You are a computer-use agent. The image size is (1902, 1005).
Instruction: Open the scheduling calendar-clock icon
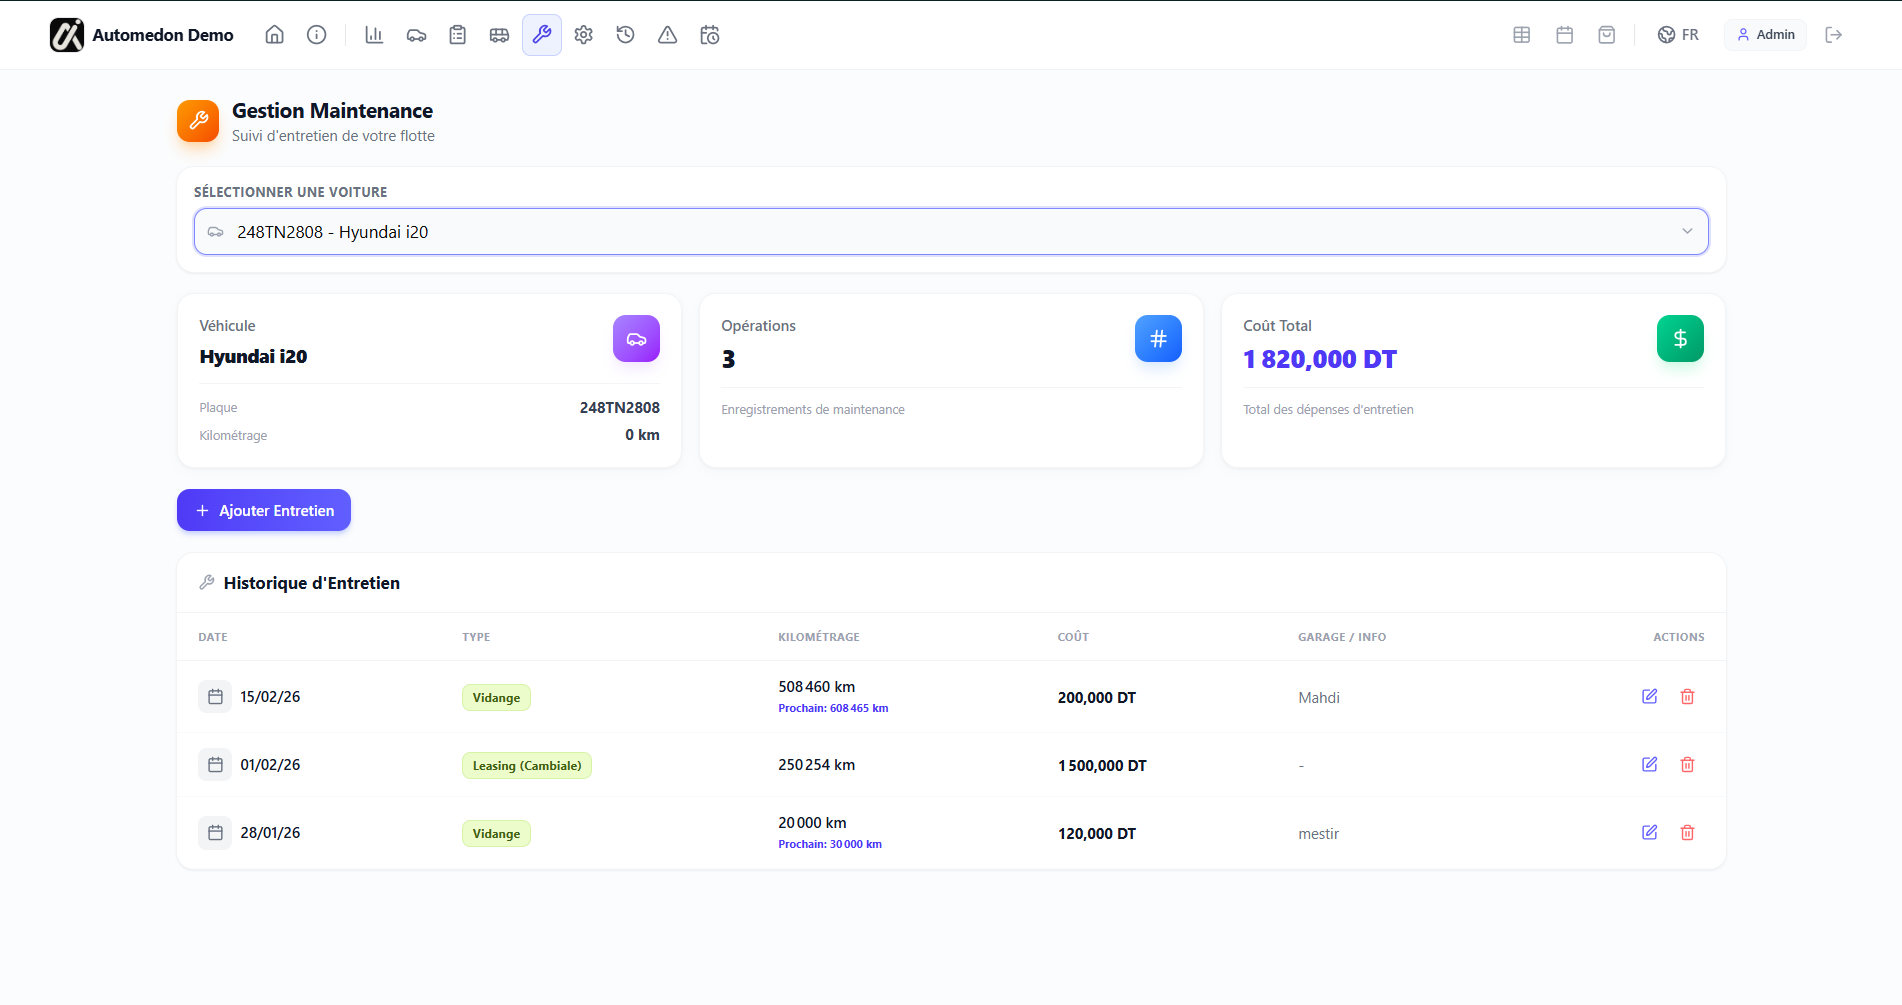click(x=710, y=34)
